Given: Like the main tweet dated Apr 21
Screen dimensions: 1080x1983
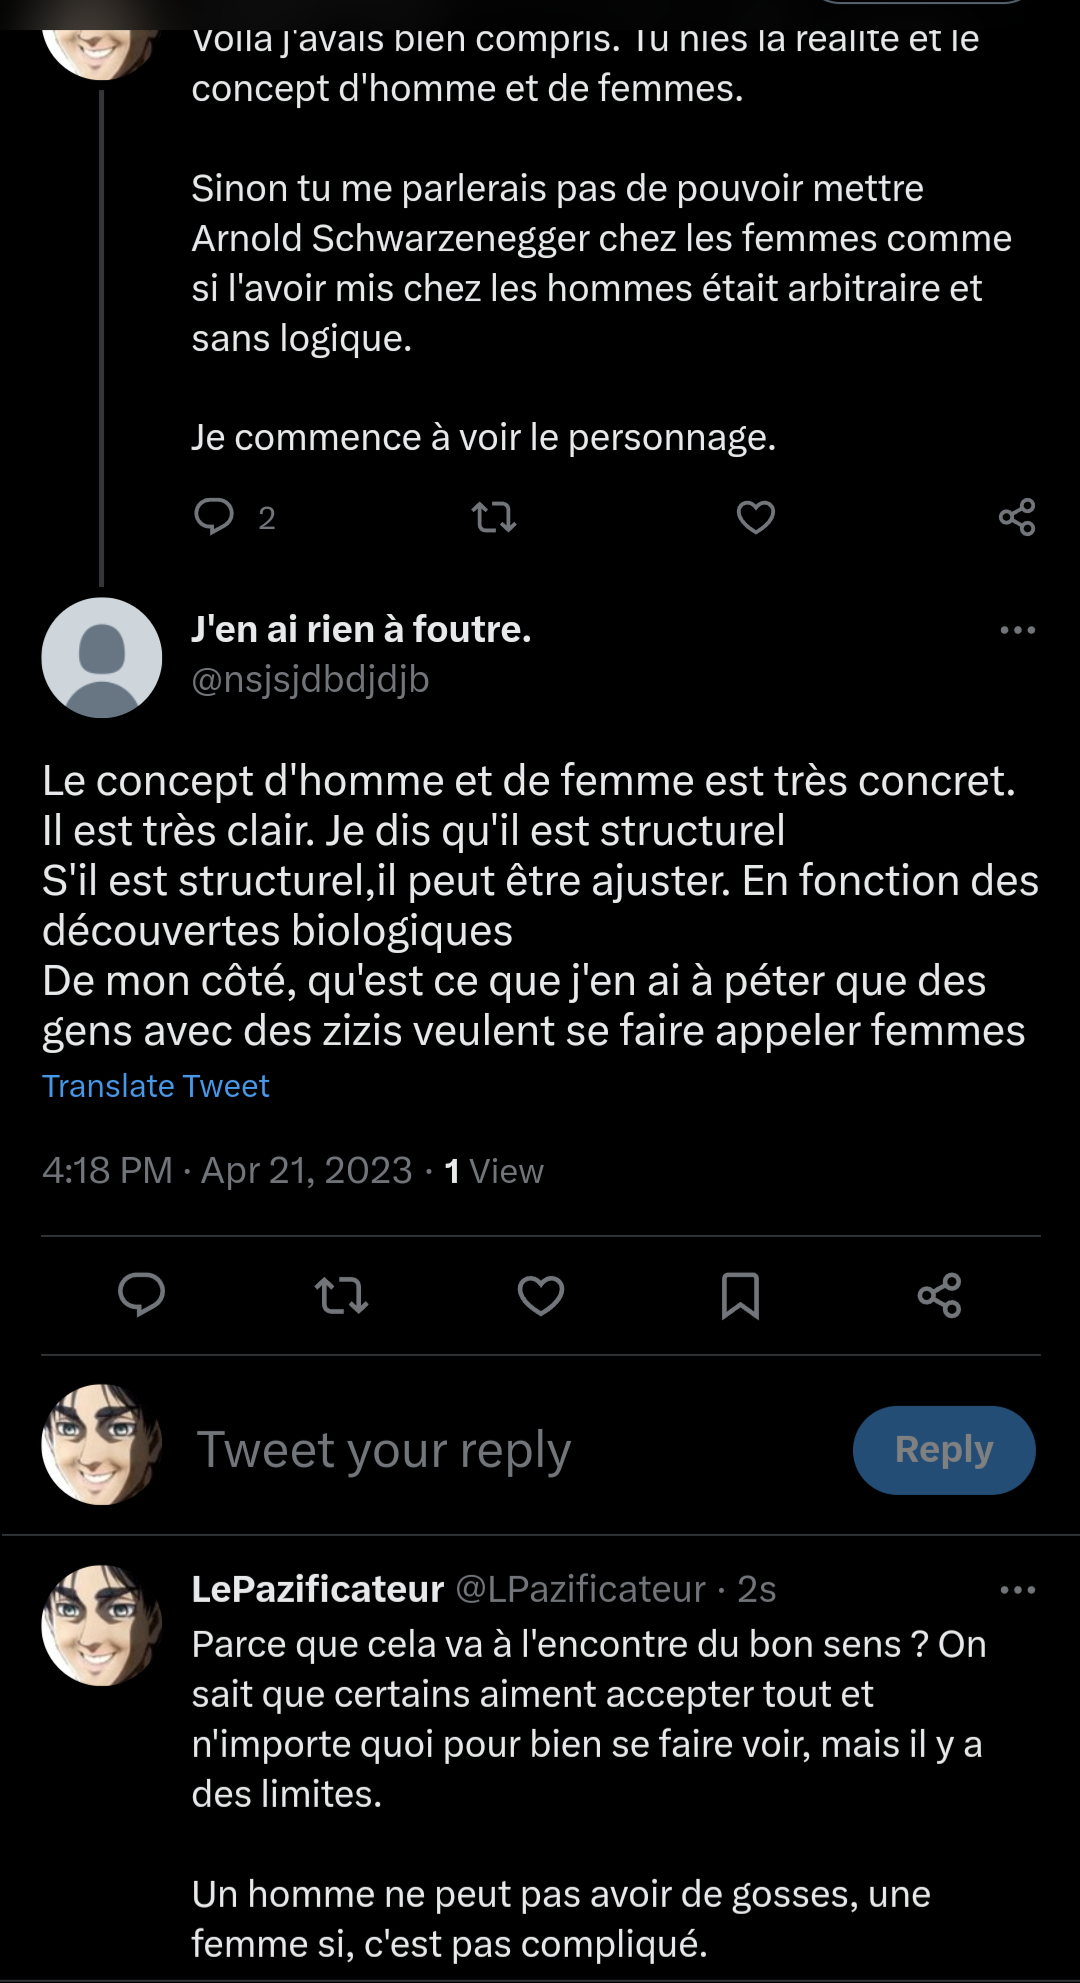Looking at the screenshot, I should (x=540, y=1295).
